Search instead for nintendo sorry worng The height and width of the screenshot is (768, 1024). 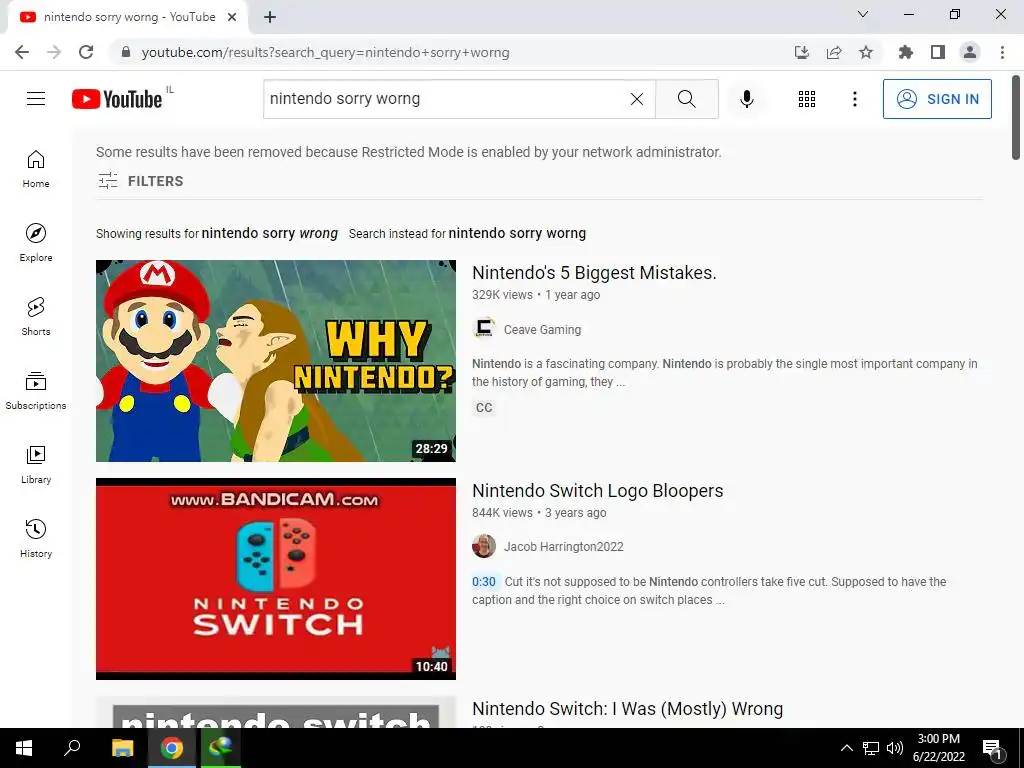point(517,233)
